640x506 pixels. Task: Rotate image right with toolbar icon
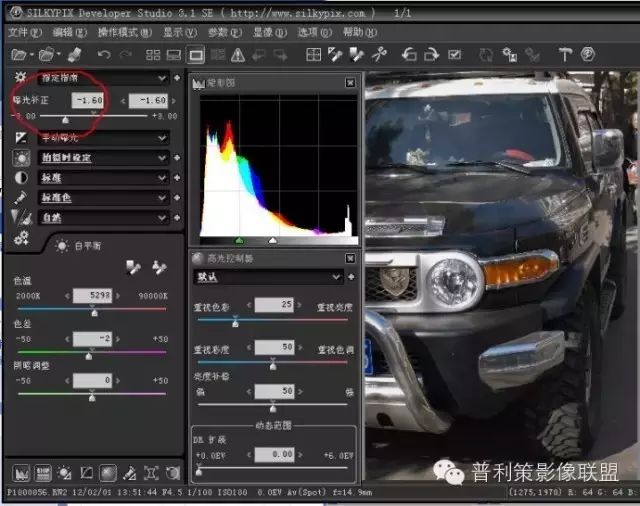(431, 54)
